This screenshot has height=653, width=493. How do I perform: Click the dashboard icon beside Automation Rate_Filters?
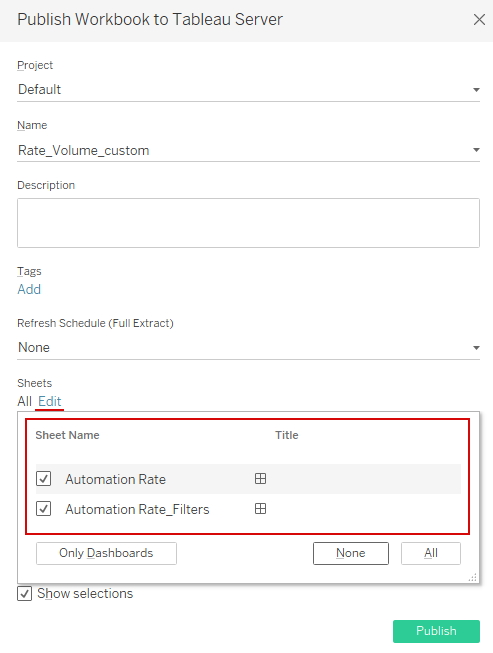(x=260, y=509)
